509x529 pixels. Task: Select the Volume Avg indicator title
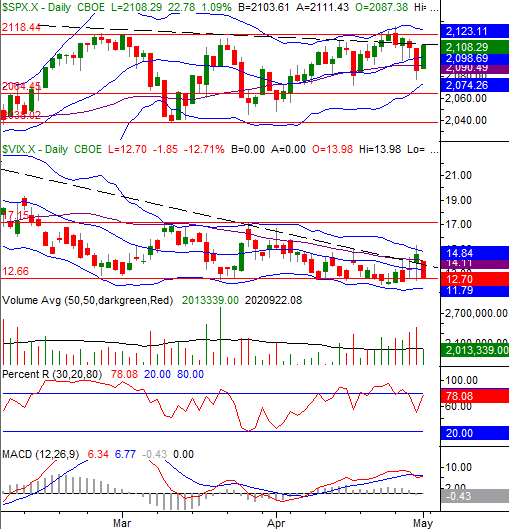tap(87, 300)
